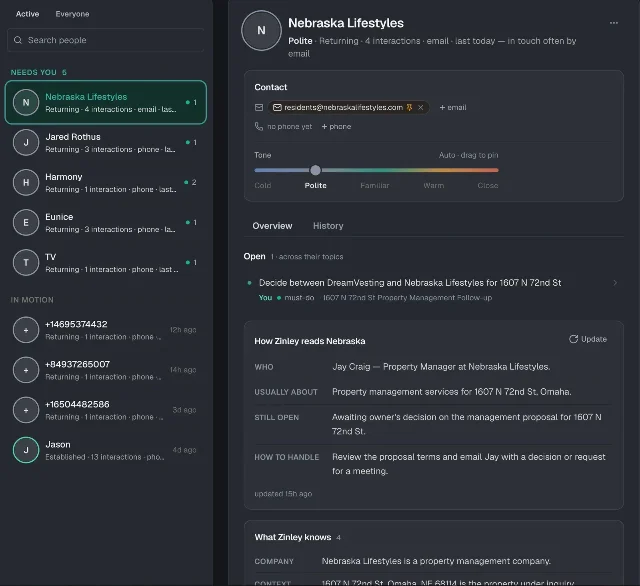Add a phone number with + phone
This screenshot has width=640, height=586.
point(336,127)
